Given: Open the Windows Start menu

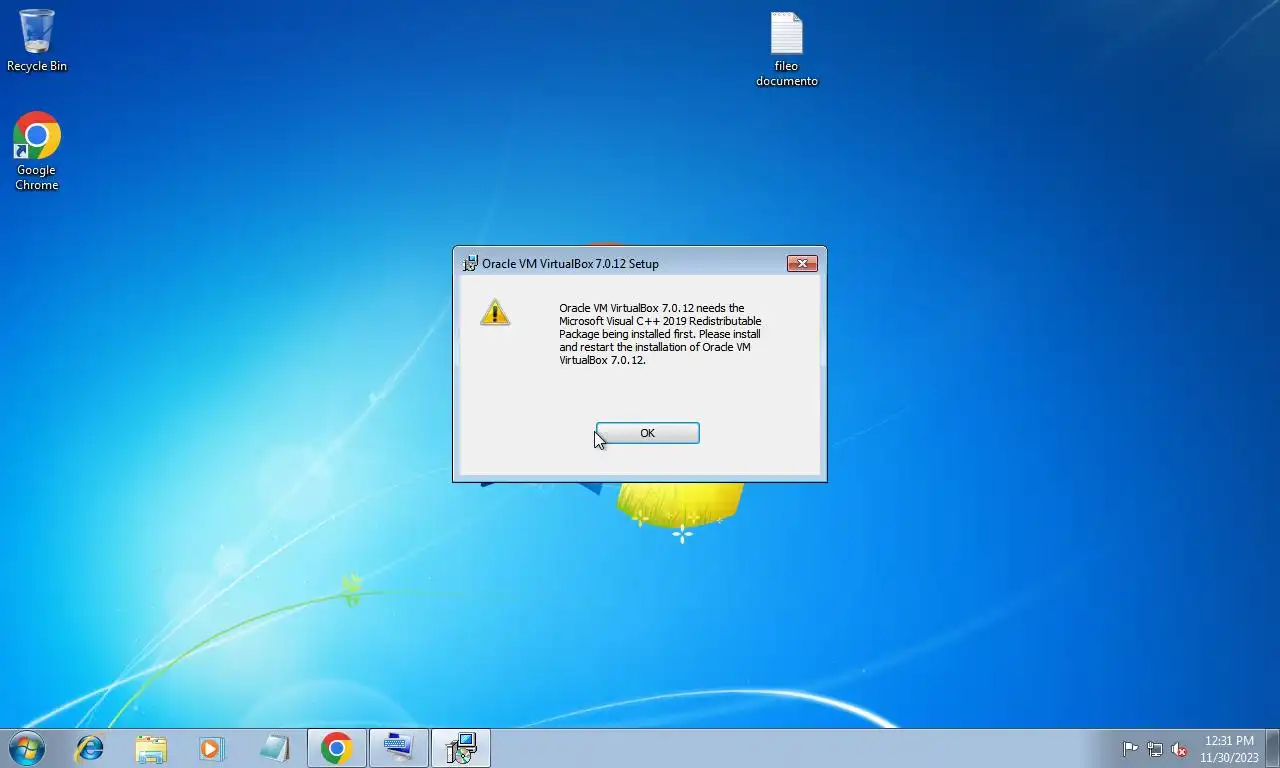Looking at the screenshot, I should point(26,748).
